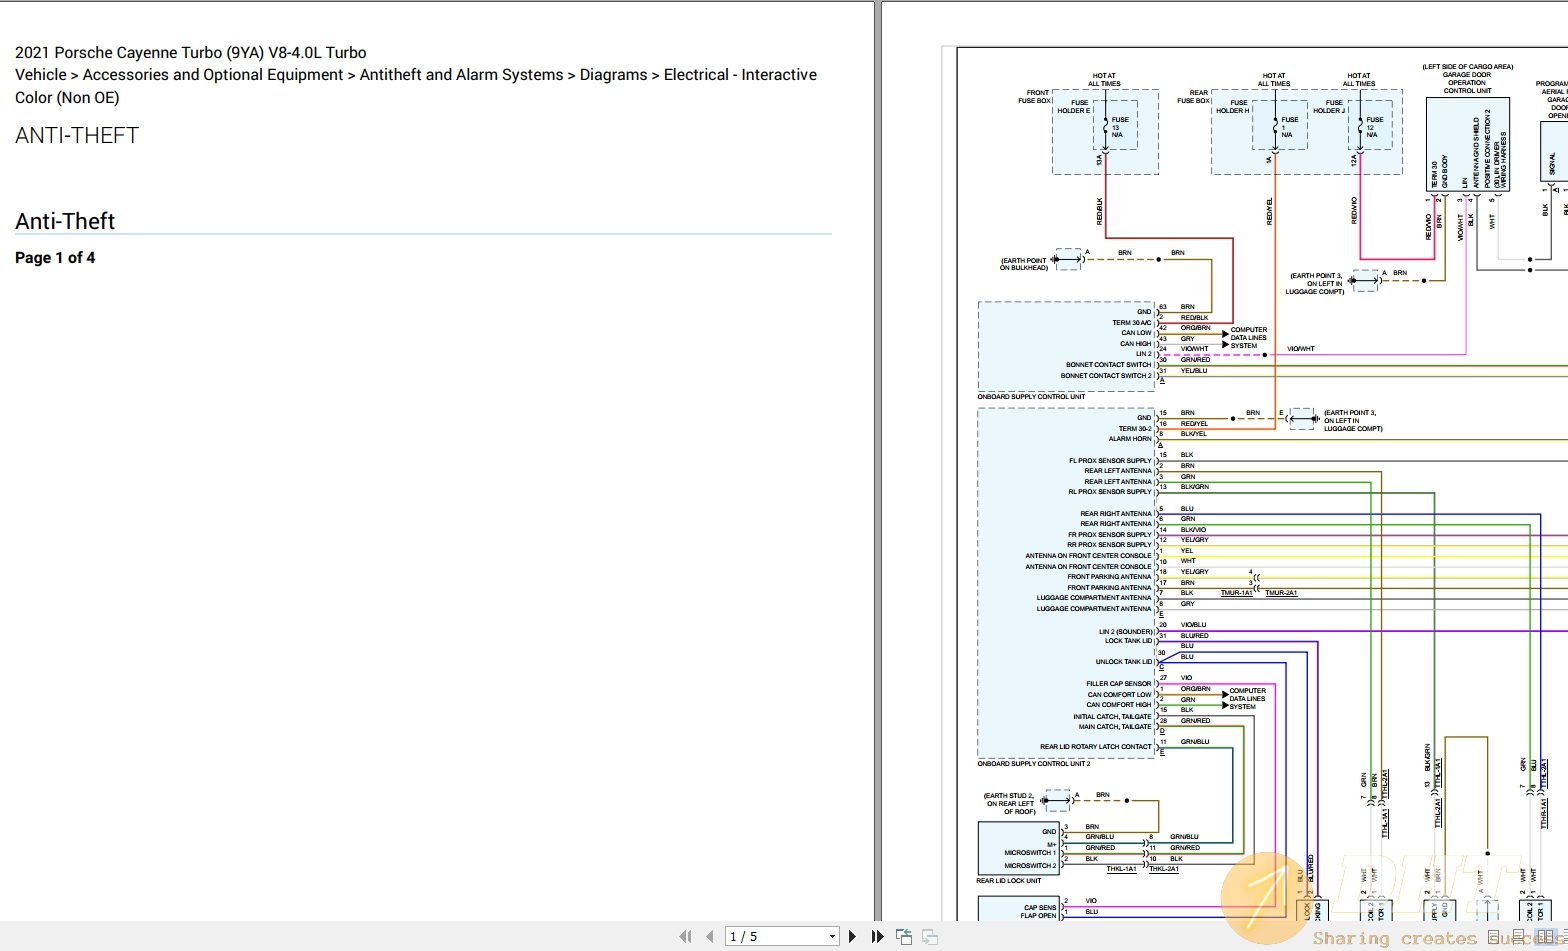This screenshot has height=951, width=1568.
Task: Select the single page view icon
Action: click(x=1495, y=937)
